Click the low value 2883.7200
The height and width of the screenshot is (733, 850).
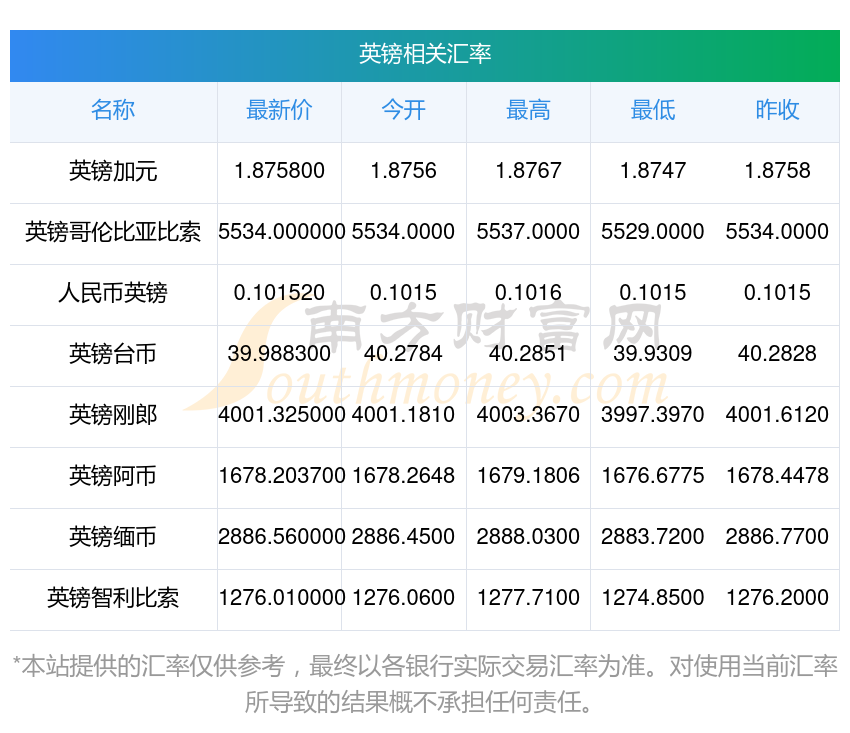(653, 537)
